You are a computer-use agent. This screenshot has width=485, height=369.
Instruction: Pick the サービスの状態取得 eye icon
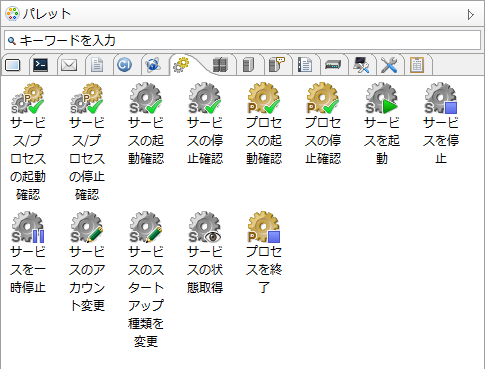pos(205,227)
